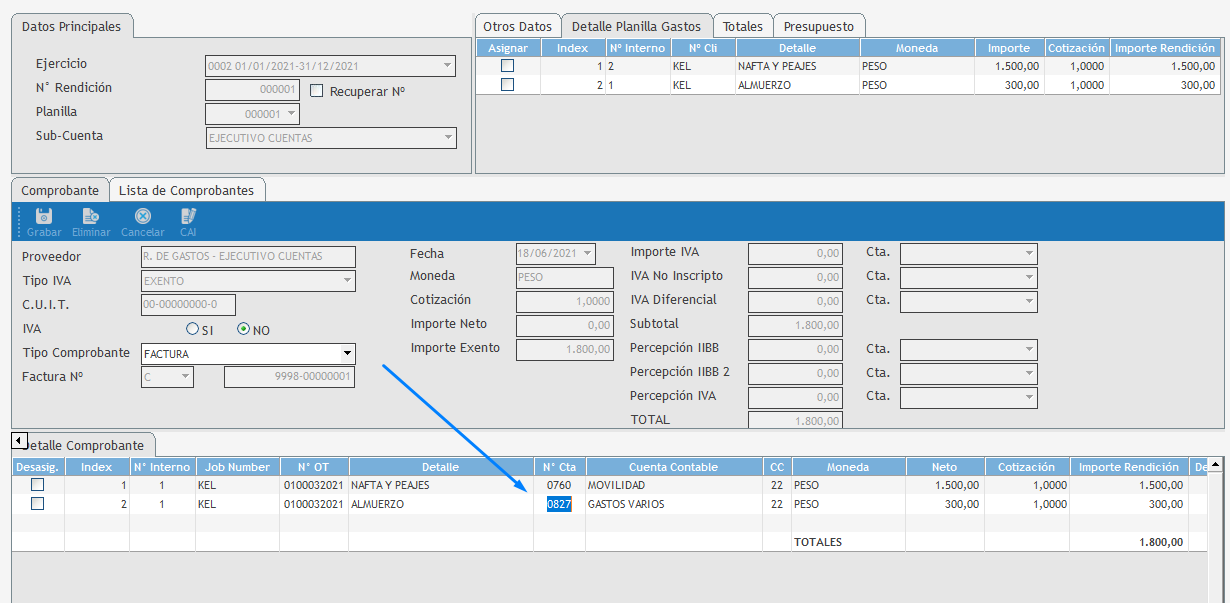Click the Importe Rendición column header
The image size is (1230, 603).
coord(1129,467)
